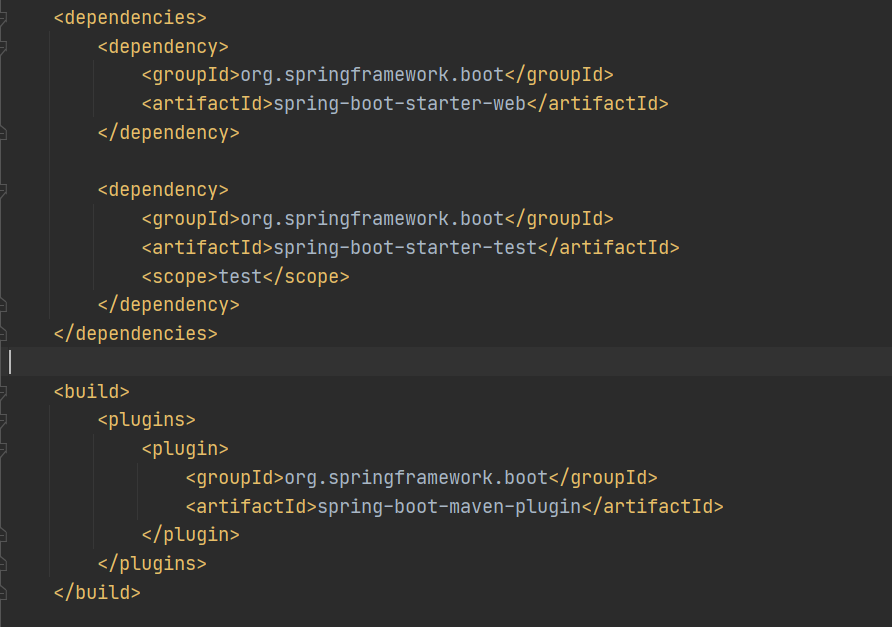Click the spring-boot-maven-plugin artifactId text
This screenshot has width=892, height=627.
click(x=449, y=506)
